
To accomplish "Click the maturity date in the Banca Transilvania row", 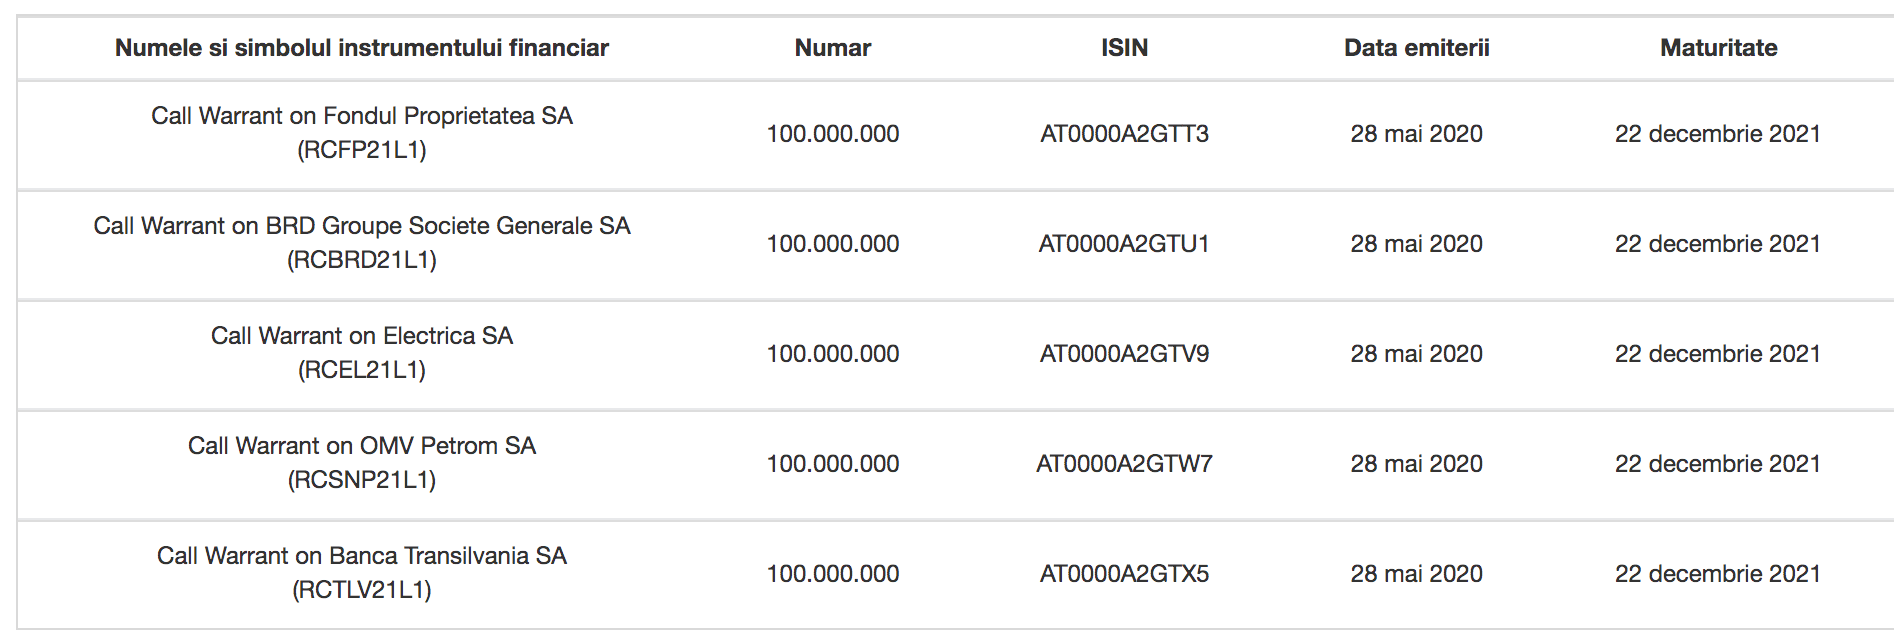I will (1718, 574).
